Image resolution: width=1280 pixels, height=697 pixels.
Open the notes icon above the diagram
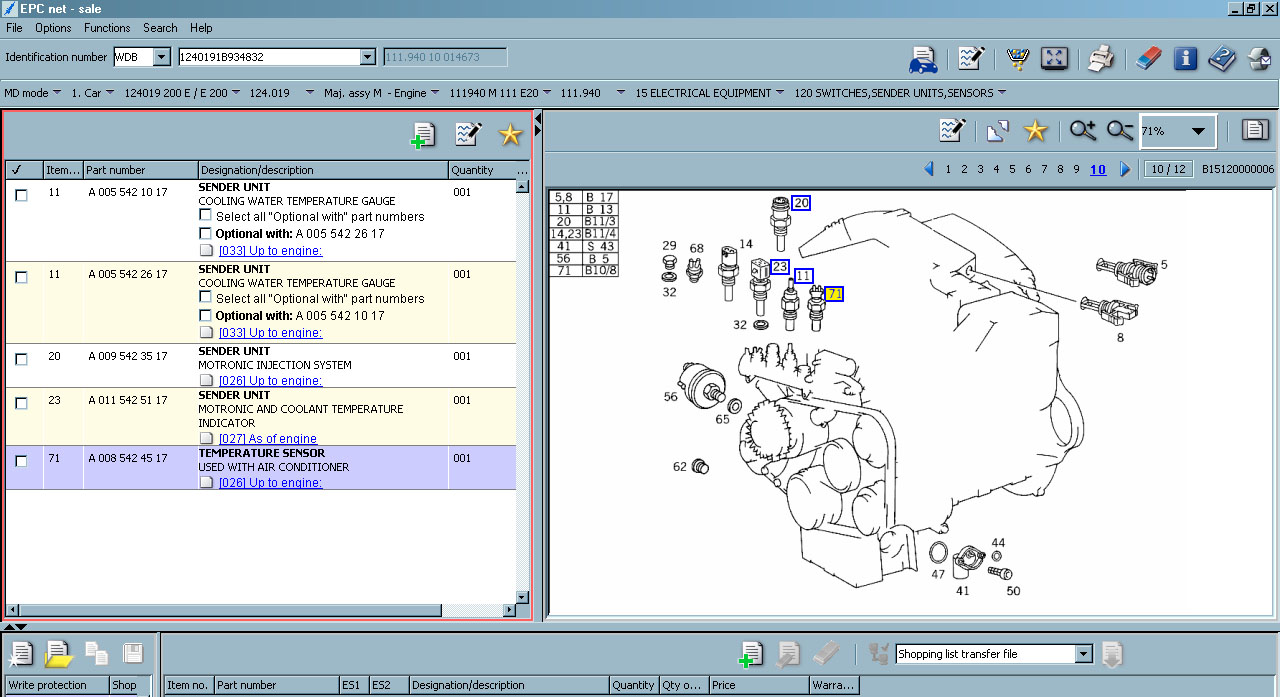pos(953,130)
